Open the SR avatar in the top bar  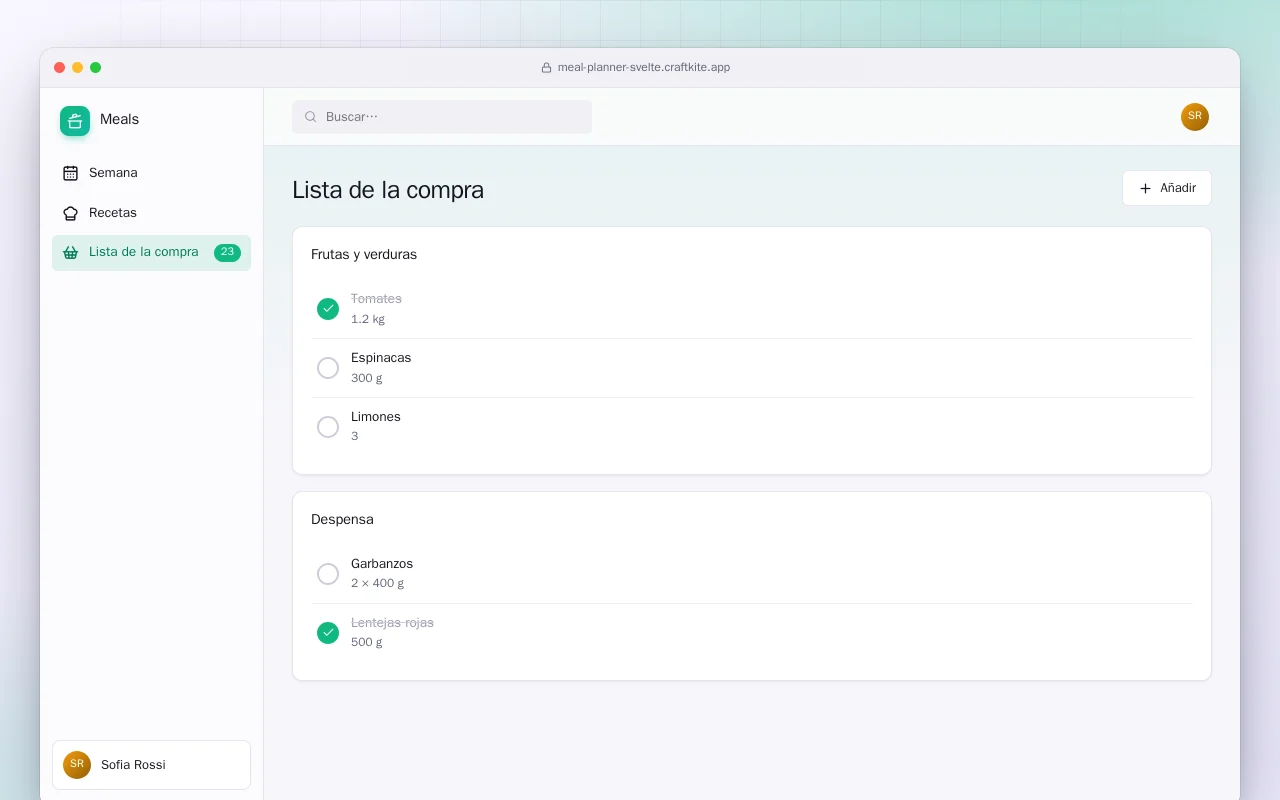(1195, 117)
